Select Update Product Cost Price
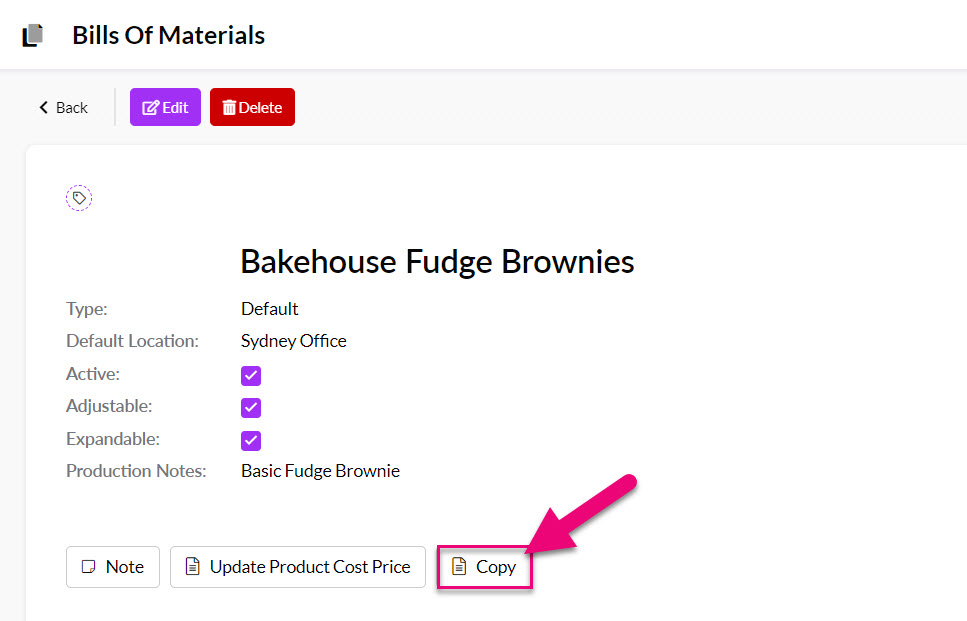Viewport: 967px width, 621px height. click(x=298, y=567)
